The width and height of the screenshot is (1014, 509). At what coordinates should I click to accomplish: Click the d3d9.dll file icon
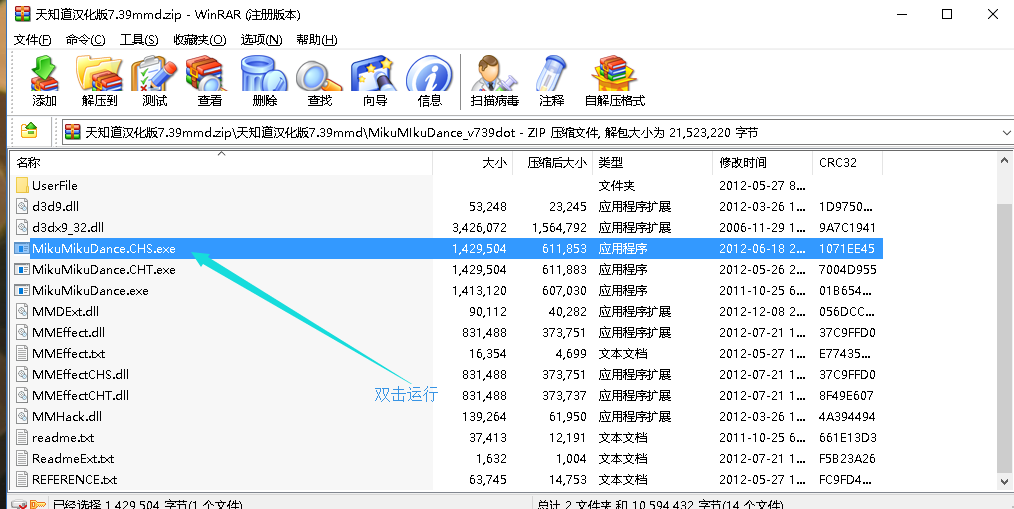click(23, 206)
